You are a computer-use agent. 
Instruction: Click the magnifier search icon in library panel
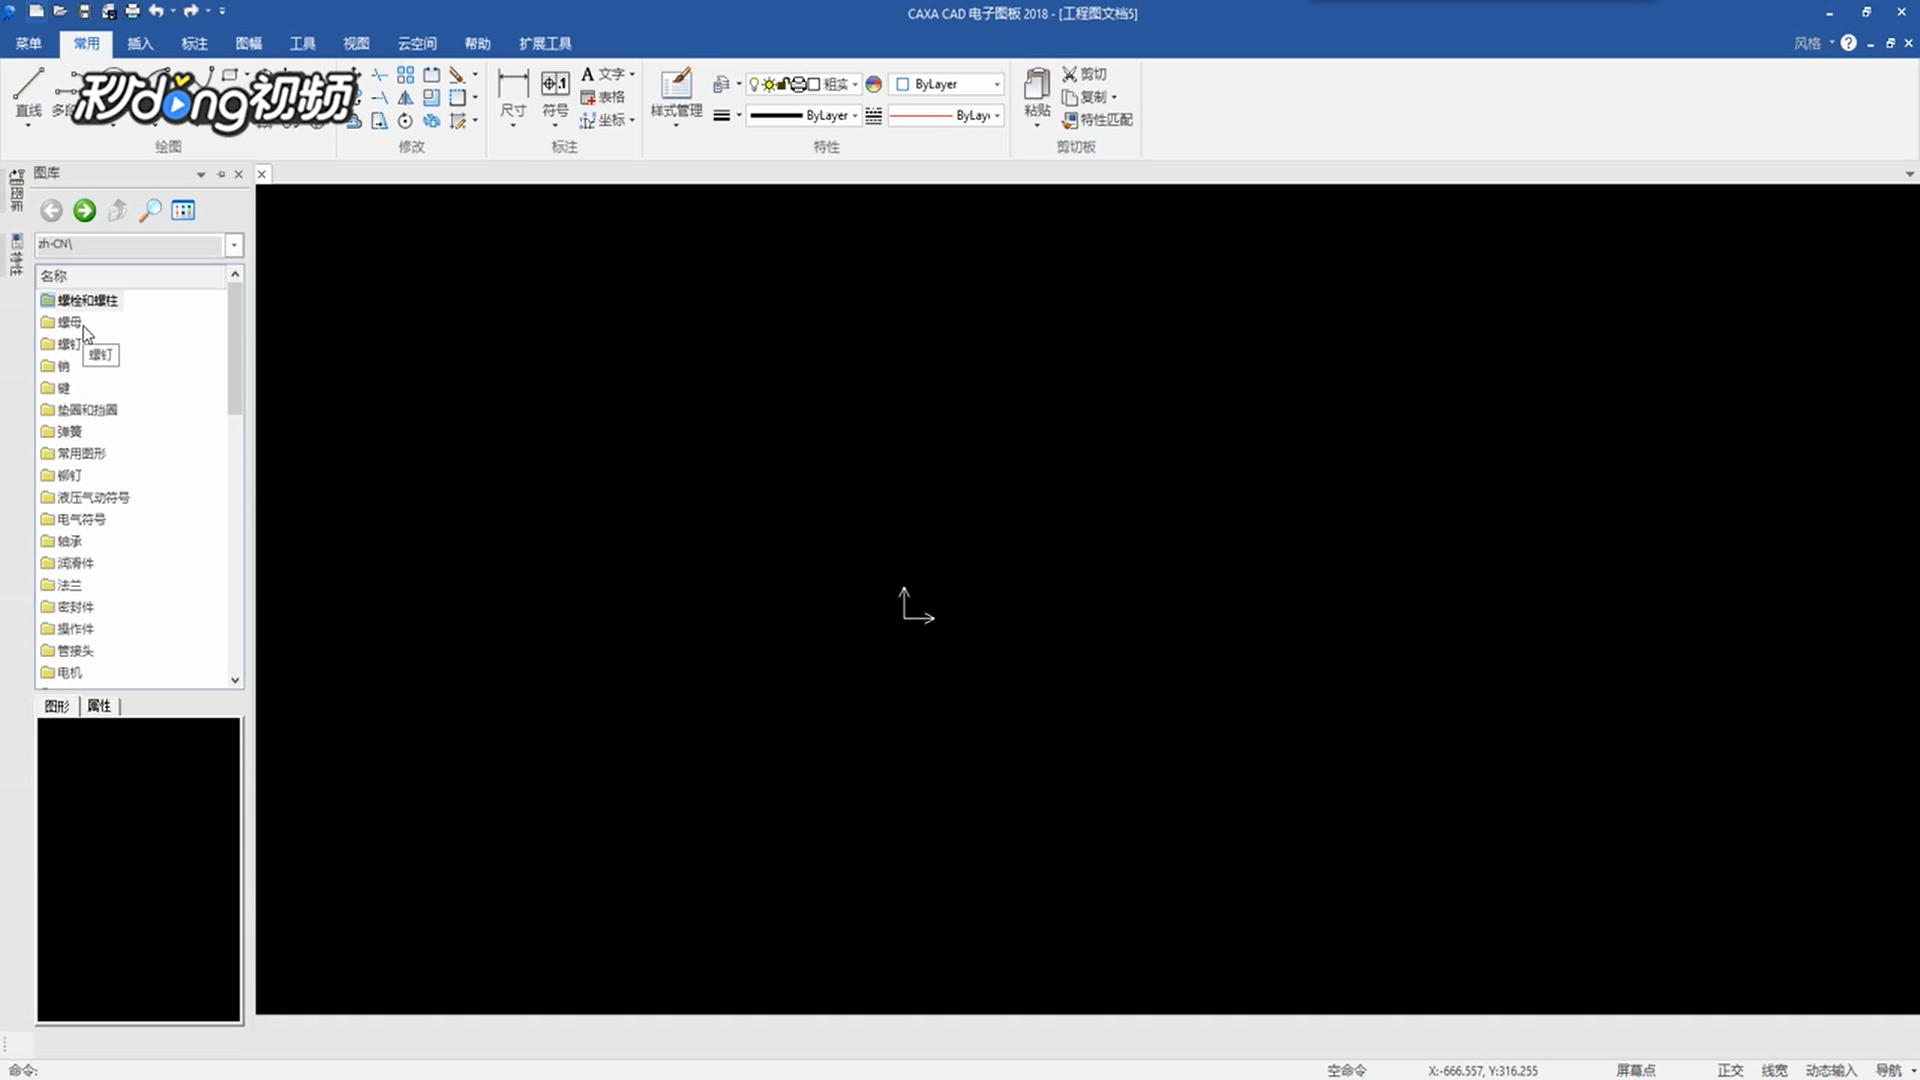click(x=150, y=210)
